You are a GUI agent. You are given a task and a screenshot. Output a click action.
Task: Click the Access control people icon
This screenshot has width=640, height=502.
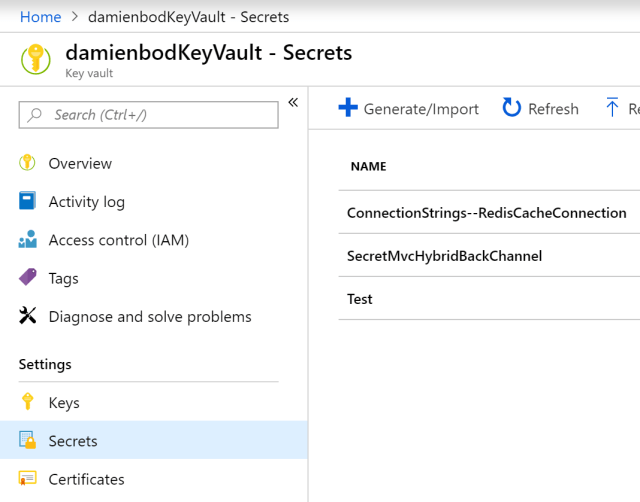28,240
